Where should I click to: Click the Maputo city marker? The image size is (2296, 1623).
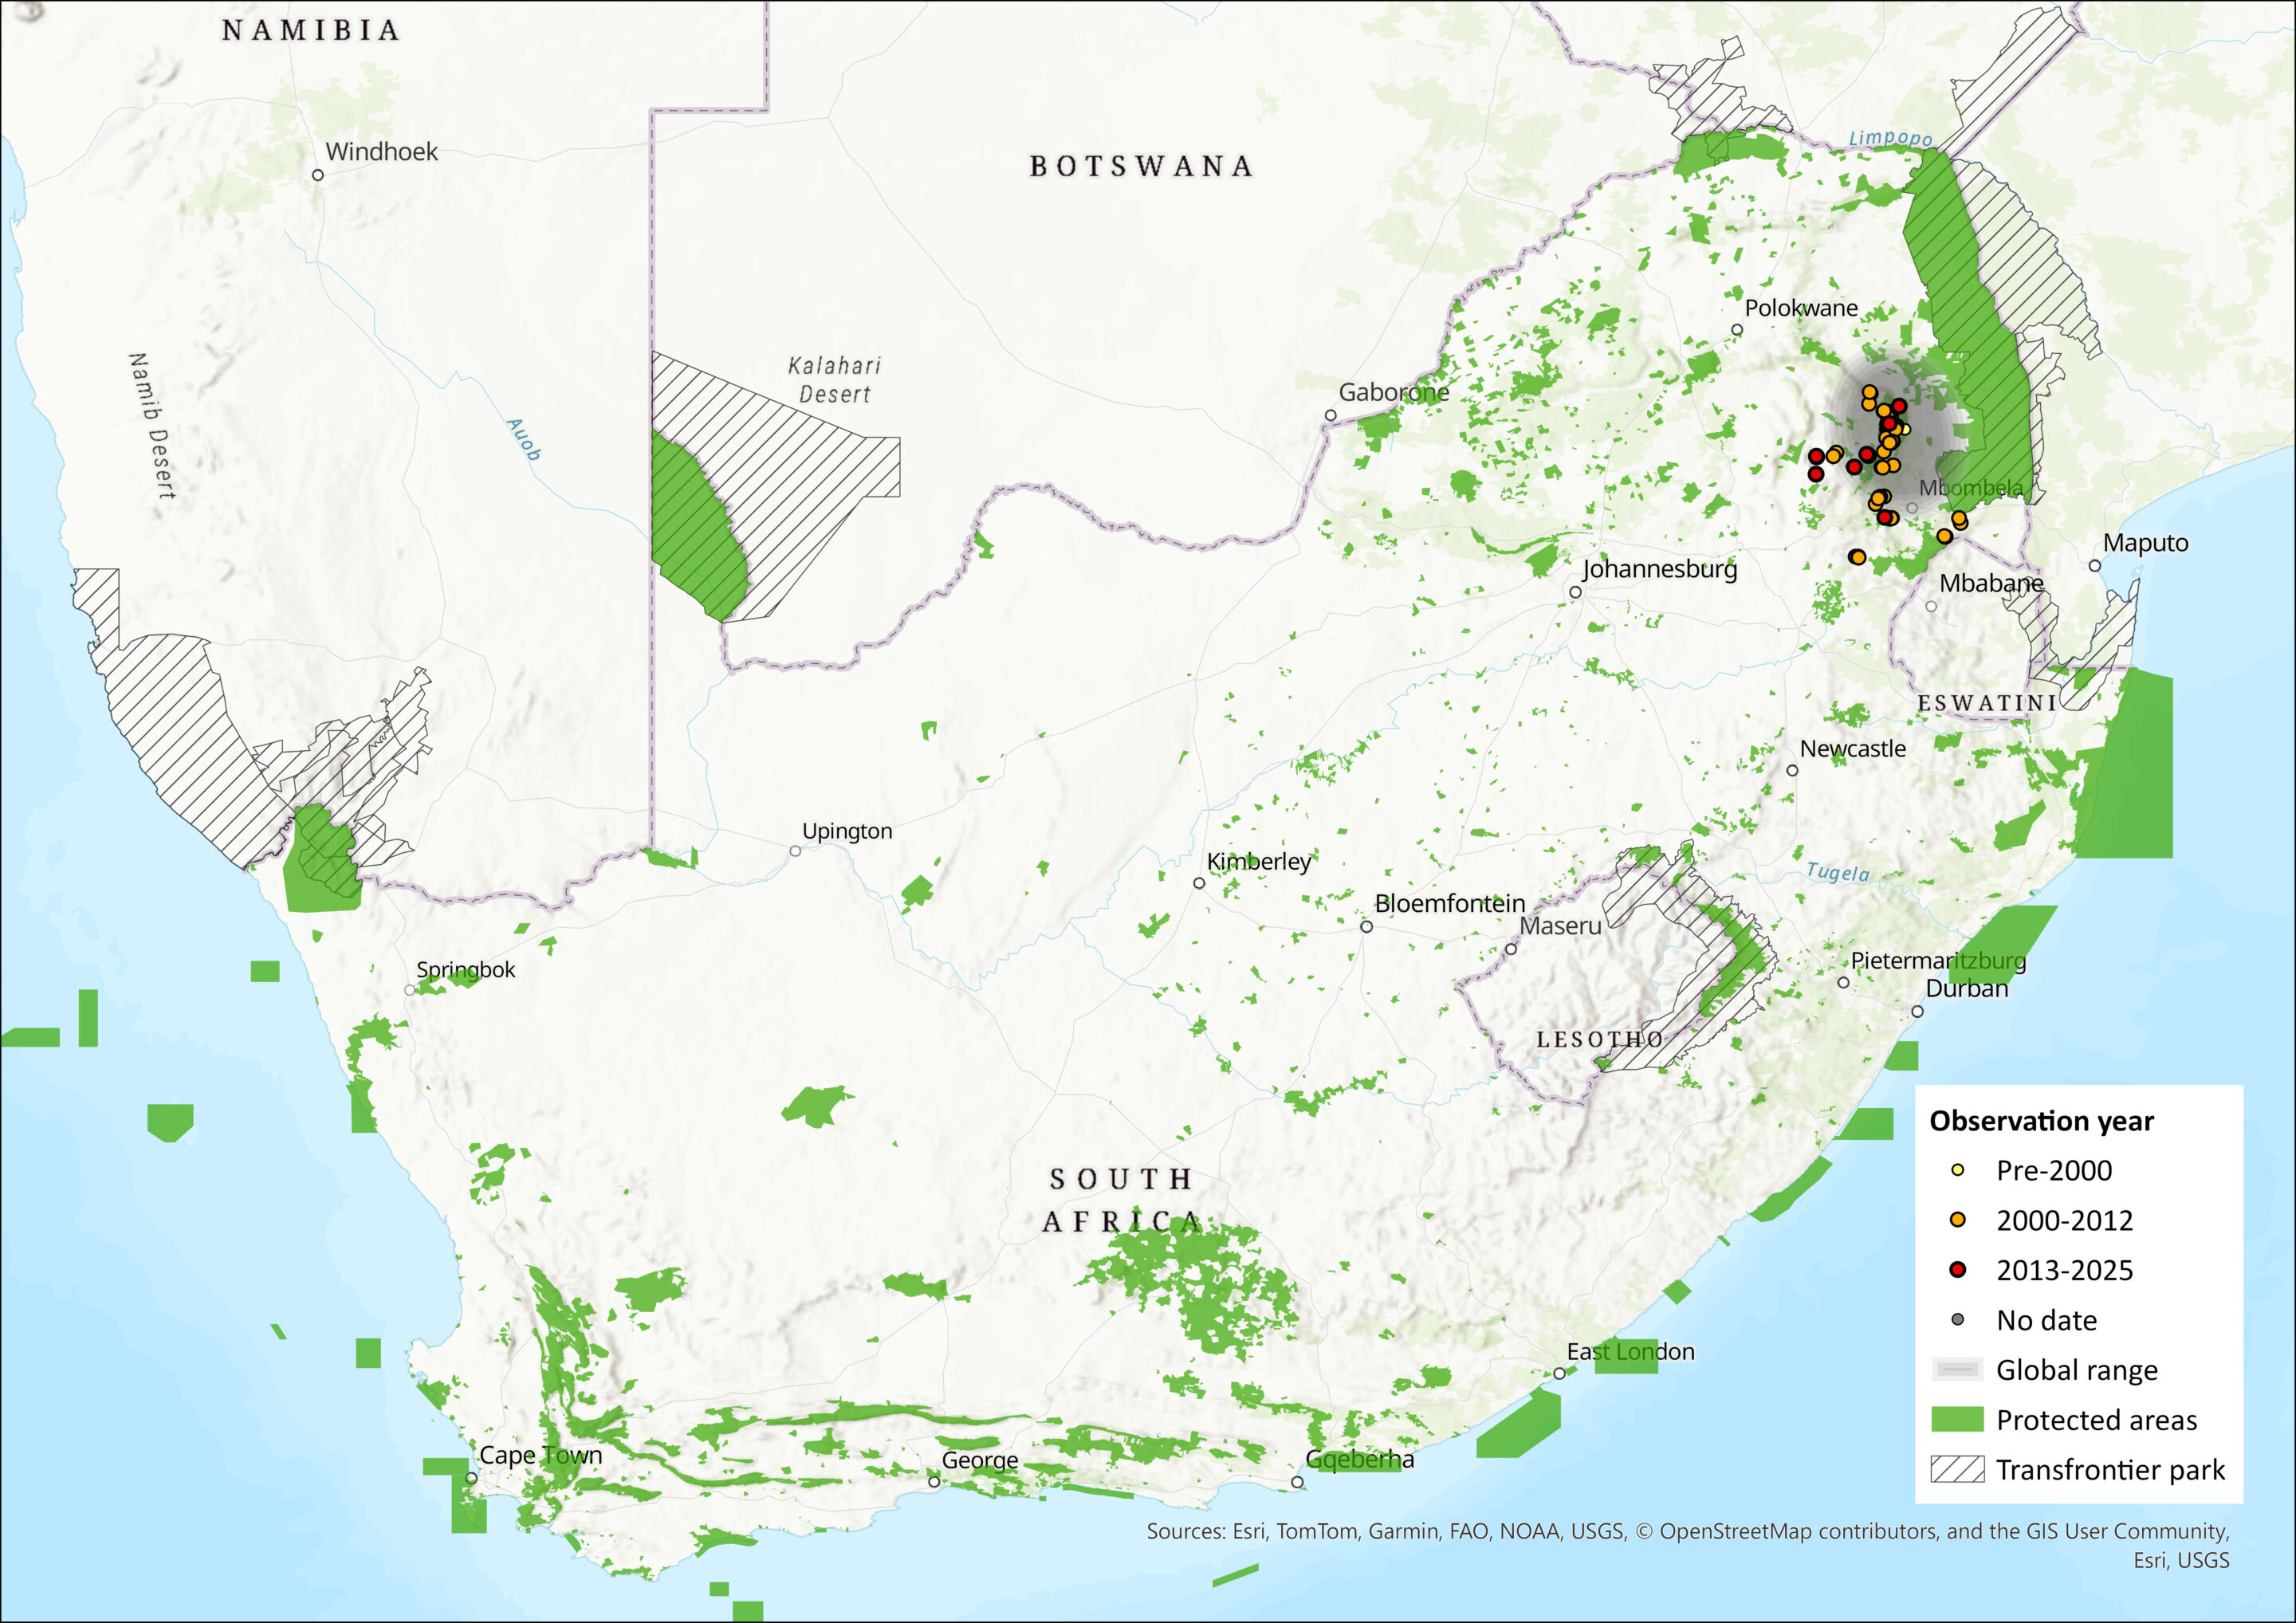pyautogui.click(x=2095, y=566)
